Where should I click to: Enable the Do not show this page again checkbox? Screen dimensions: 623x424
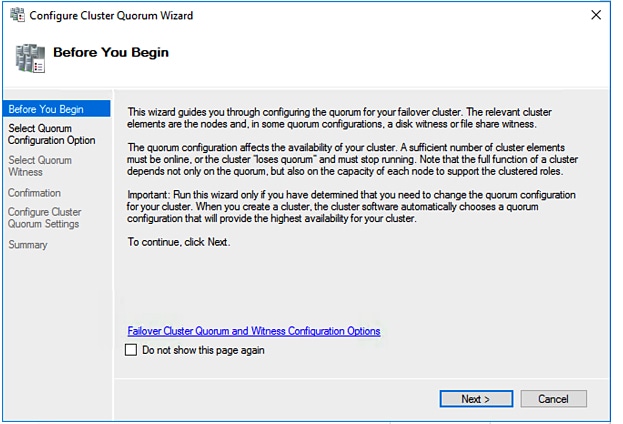coord(131,351)
